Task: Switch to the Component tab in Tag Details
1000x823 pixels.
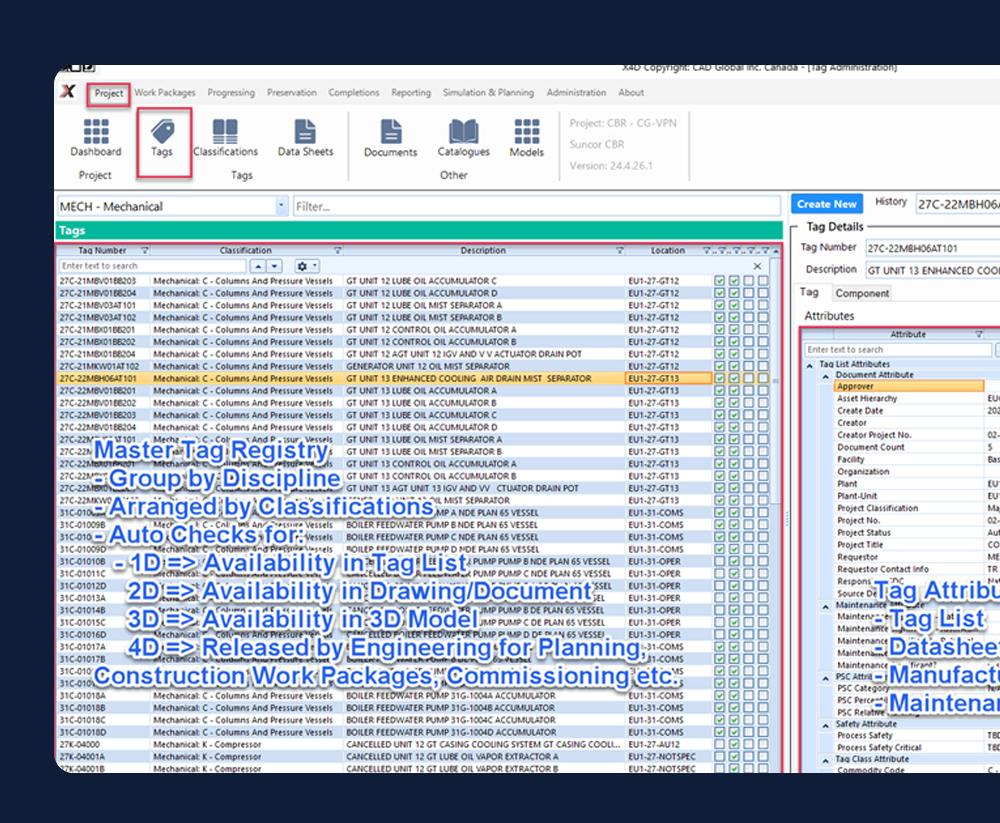Action: point(862,293)
